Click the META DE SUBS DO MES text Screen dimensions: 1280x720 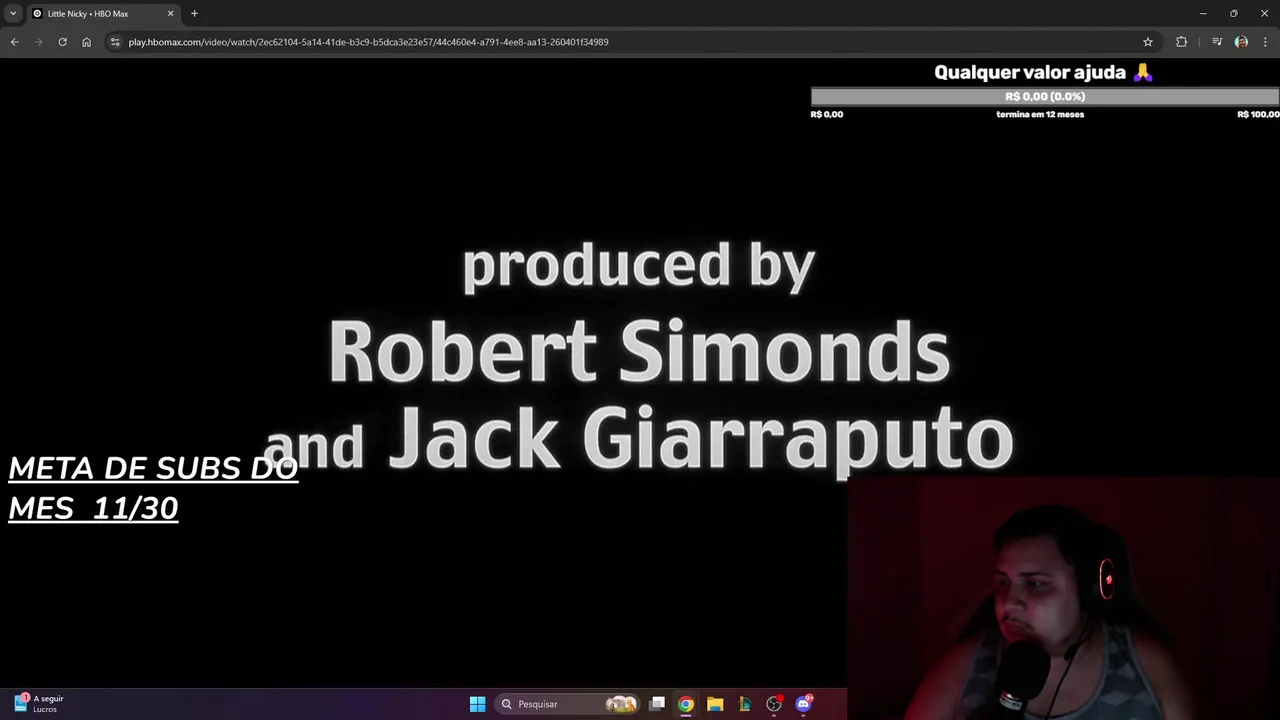click(x=153, y=488)
